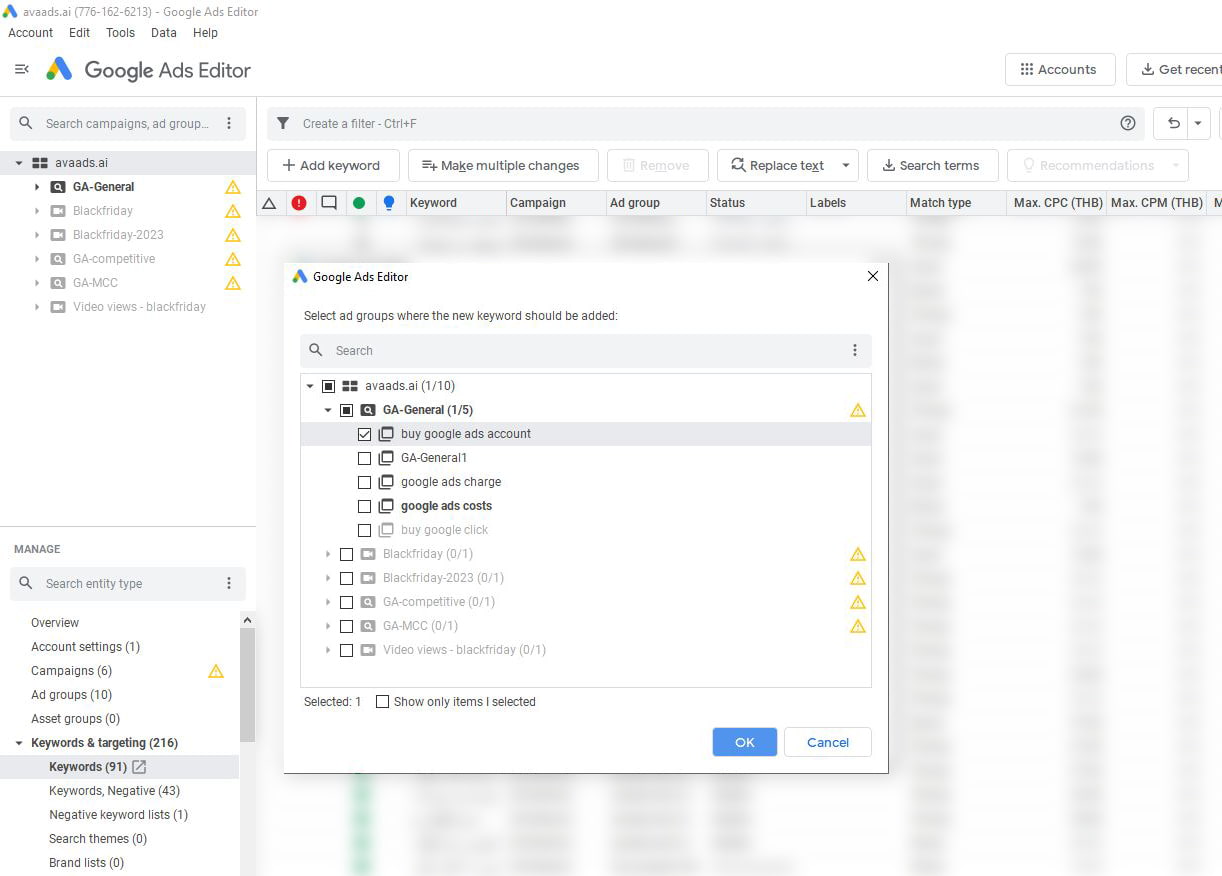
Task: Open the Accounts manager button
Action: pos(1060,69)
